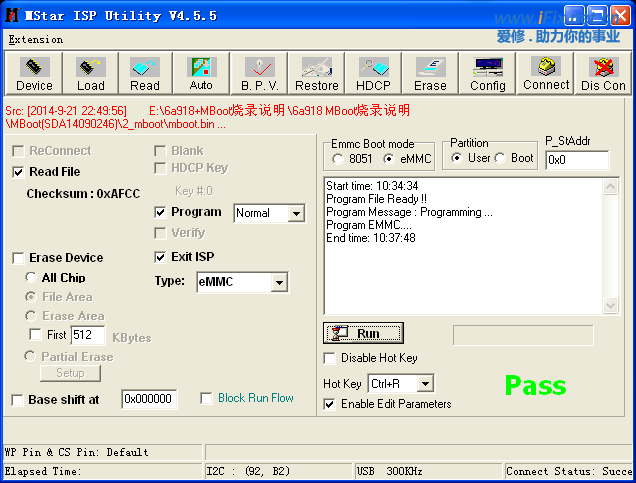Image resolution: width=636 pixels, height=483 pixels.
Task: Select the Erase toolbar icon
Action: click(x=430, y=73)
